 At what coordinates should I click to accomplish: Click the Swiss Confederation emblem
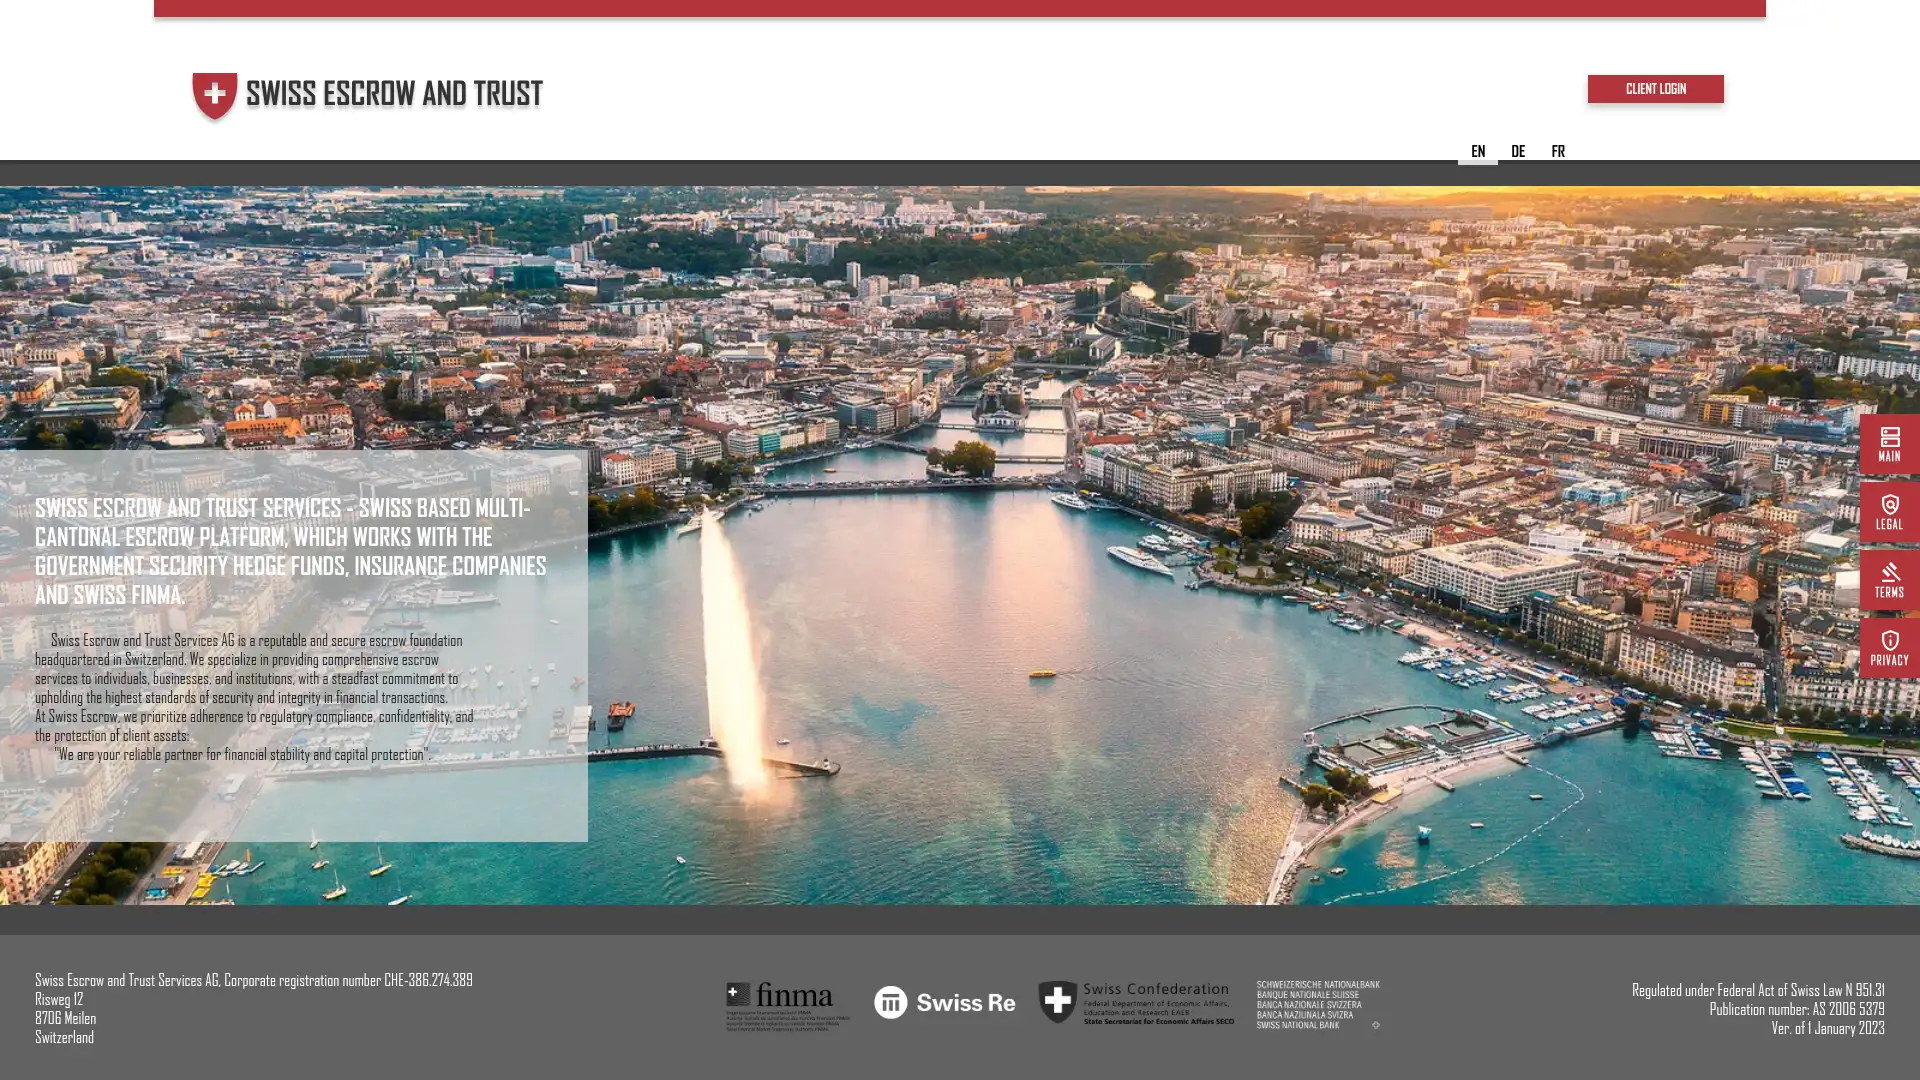1060,1002
